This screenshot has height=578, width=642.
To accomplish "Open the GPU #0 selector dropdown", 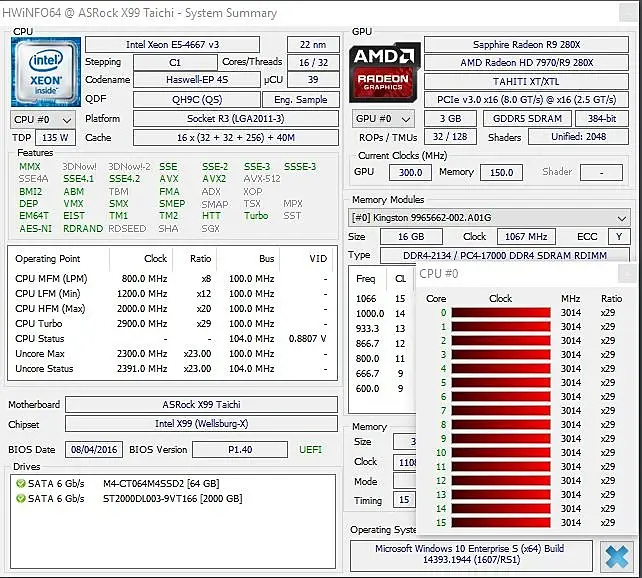I will tap(383, 119).
